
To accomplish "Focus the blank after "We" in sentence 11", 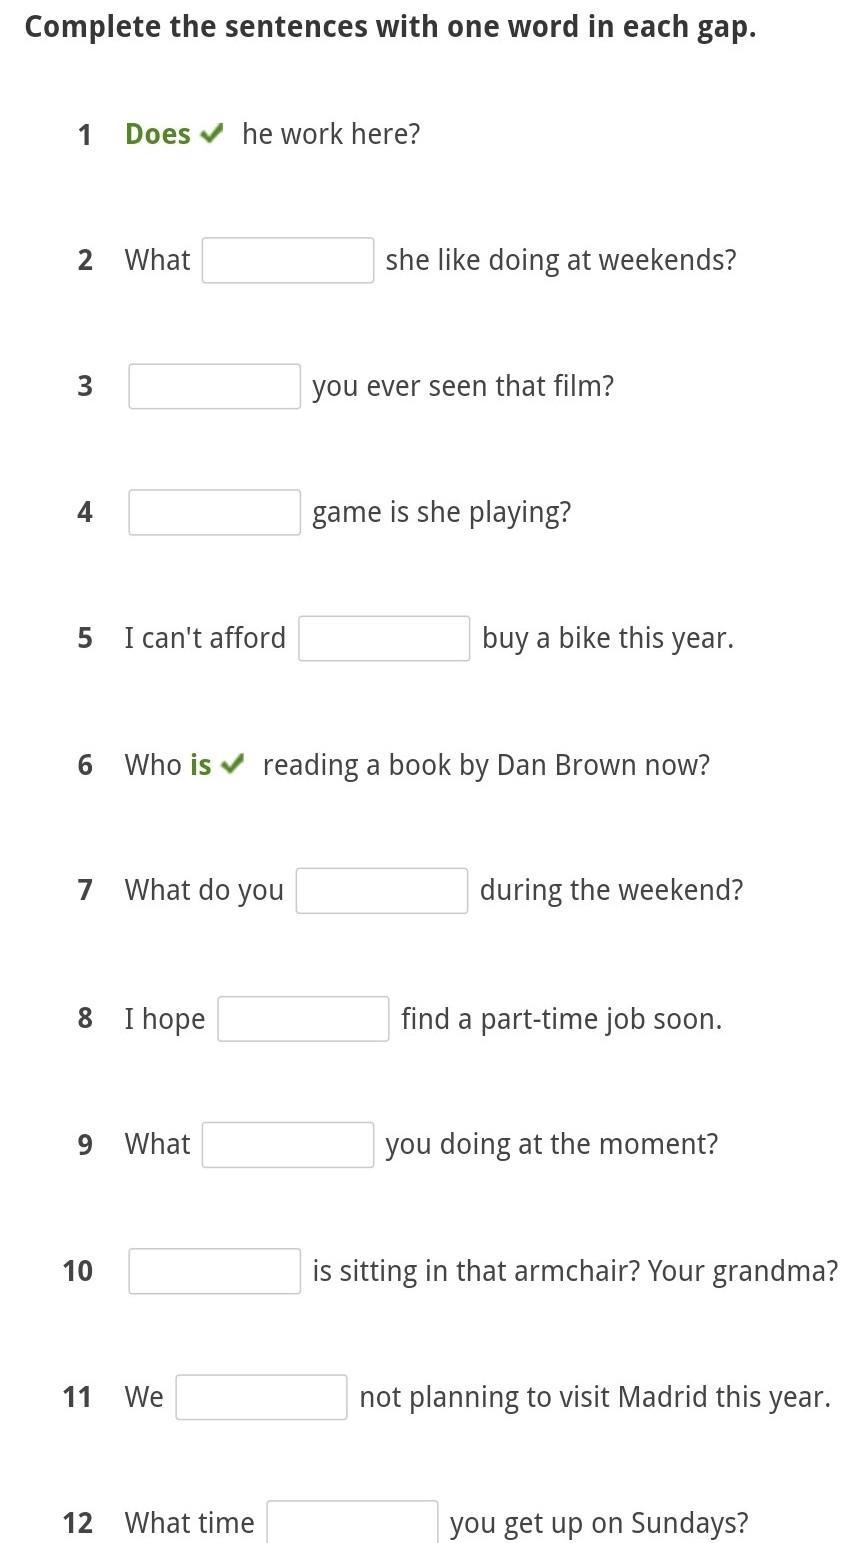I will (x=262, y=1397).
